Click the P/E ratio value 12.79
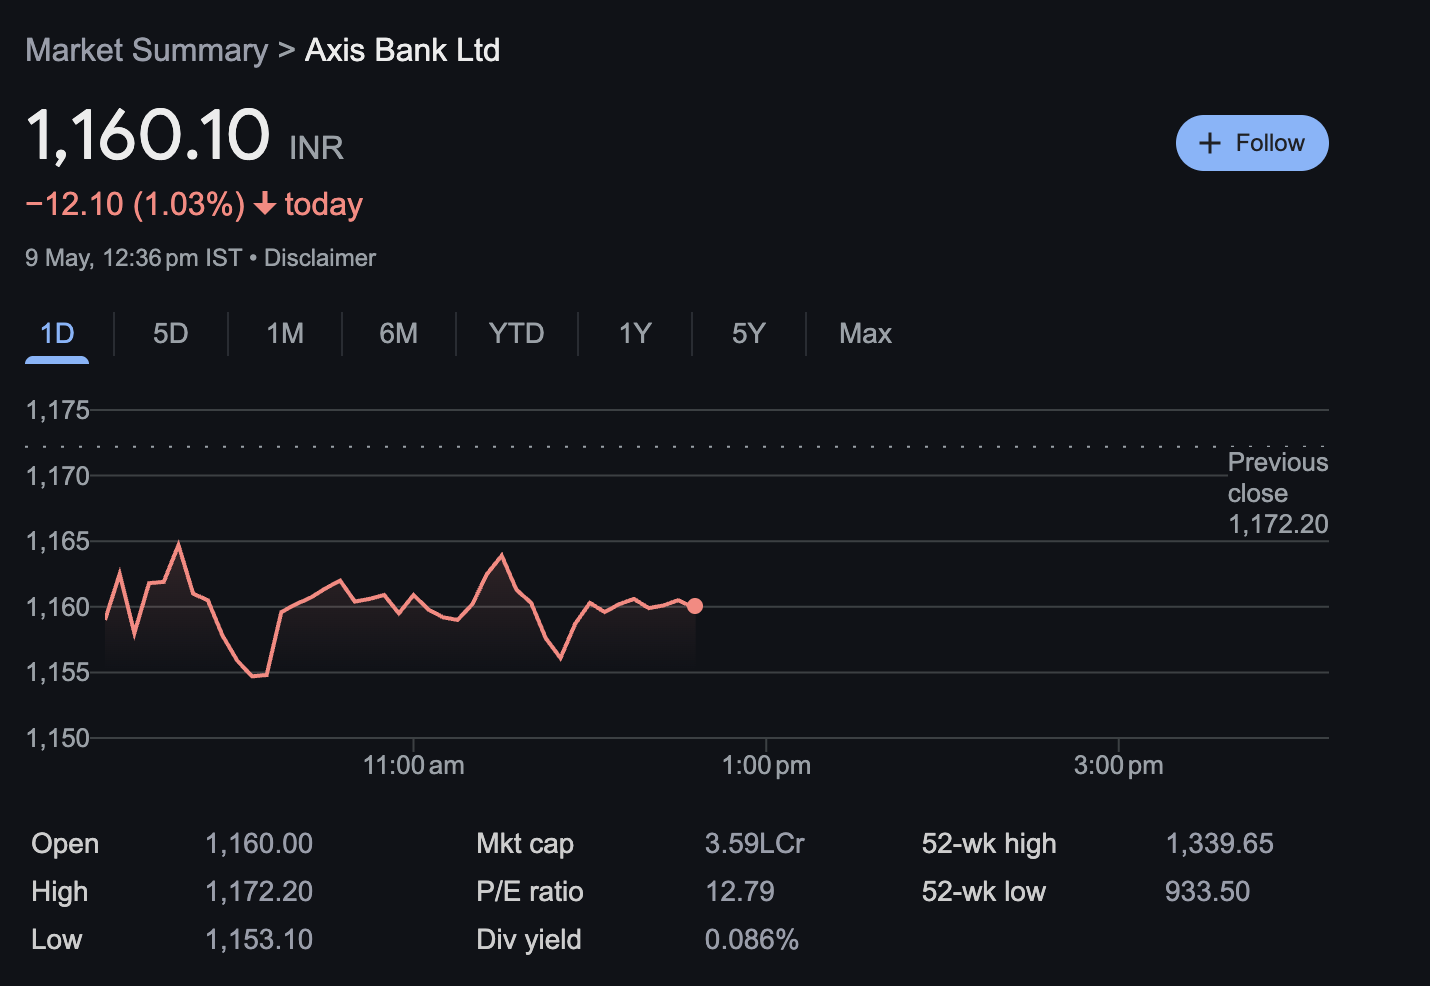This screenshot has width=1430, height=986. (x=740, y=891)
